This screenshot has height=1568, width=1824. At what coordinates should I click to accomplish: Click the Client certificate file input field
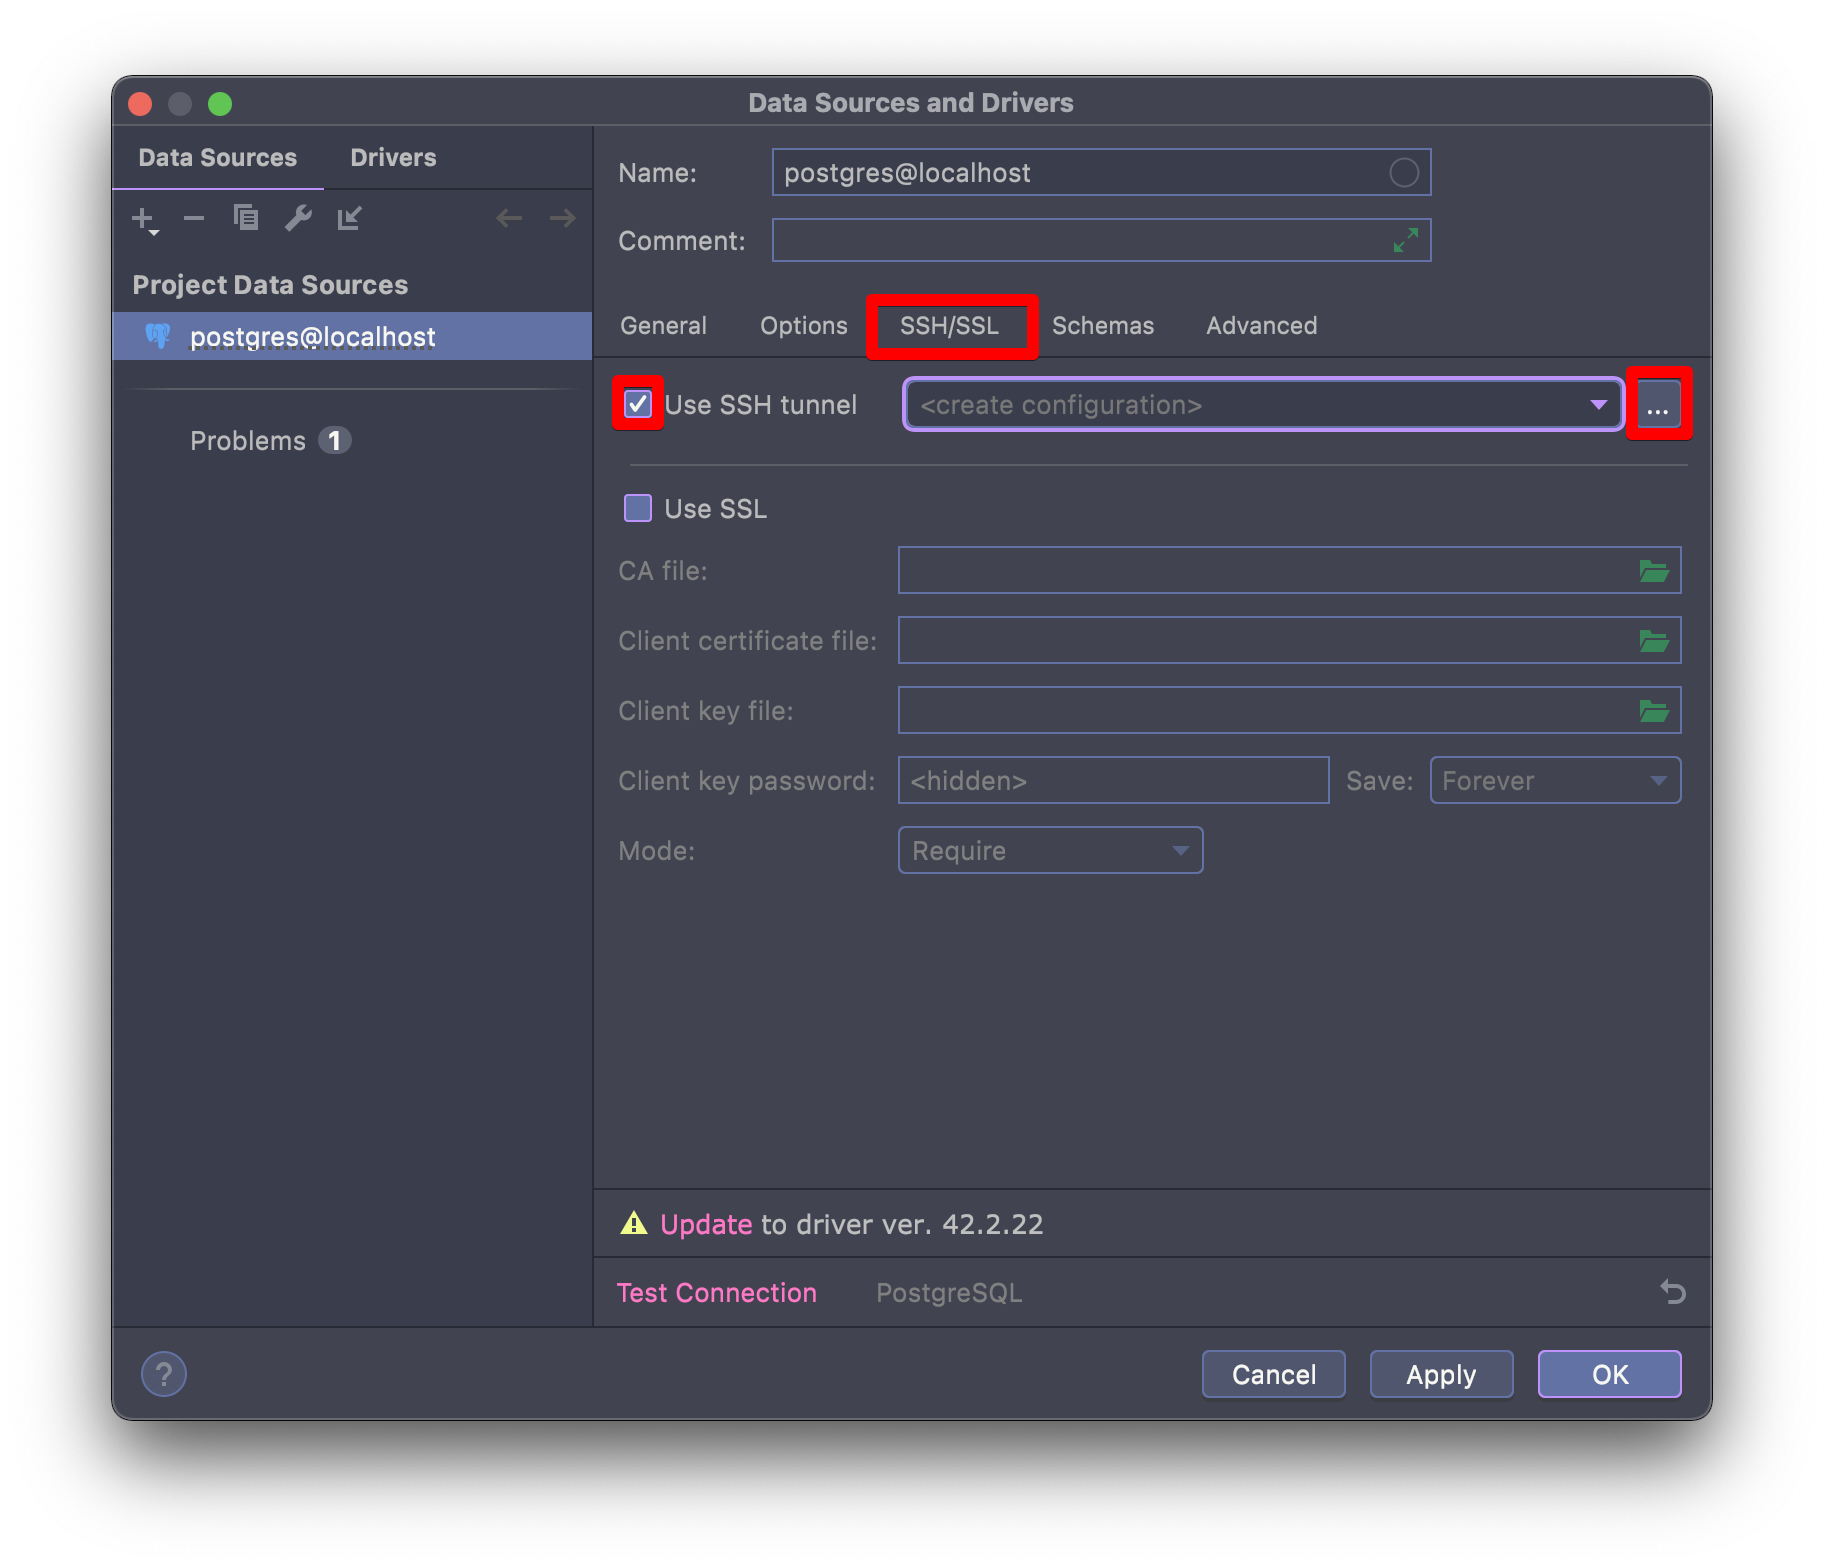point(1289,640)
